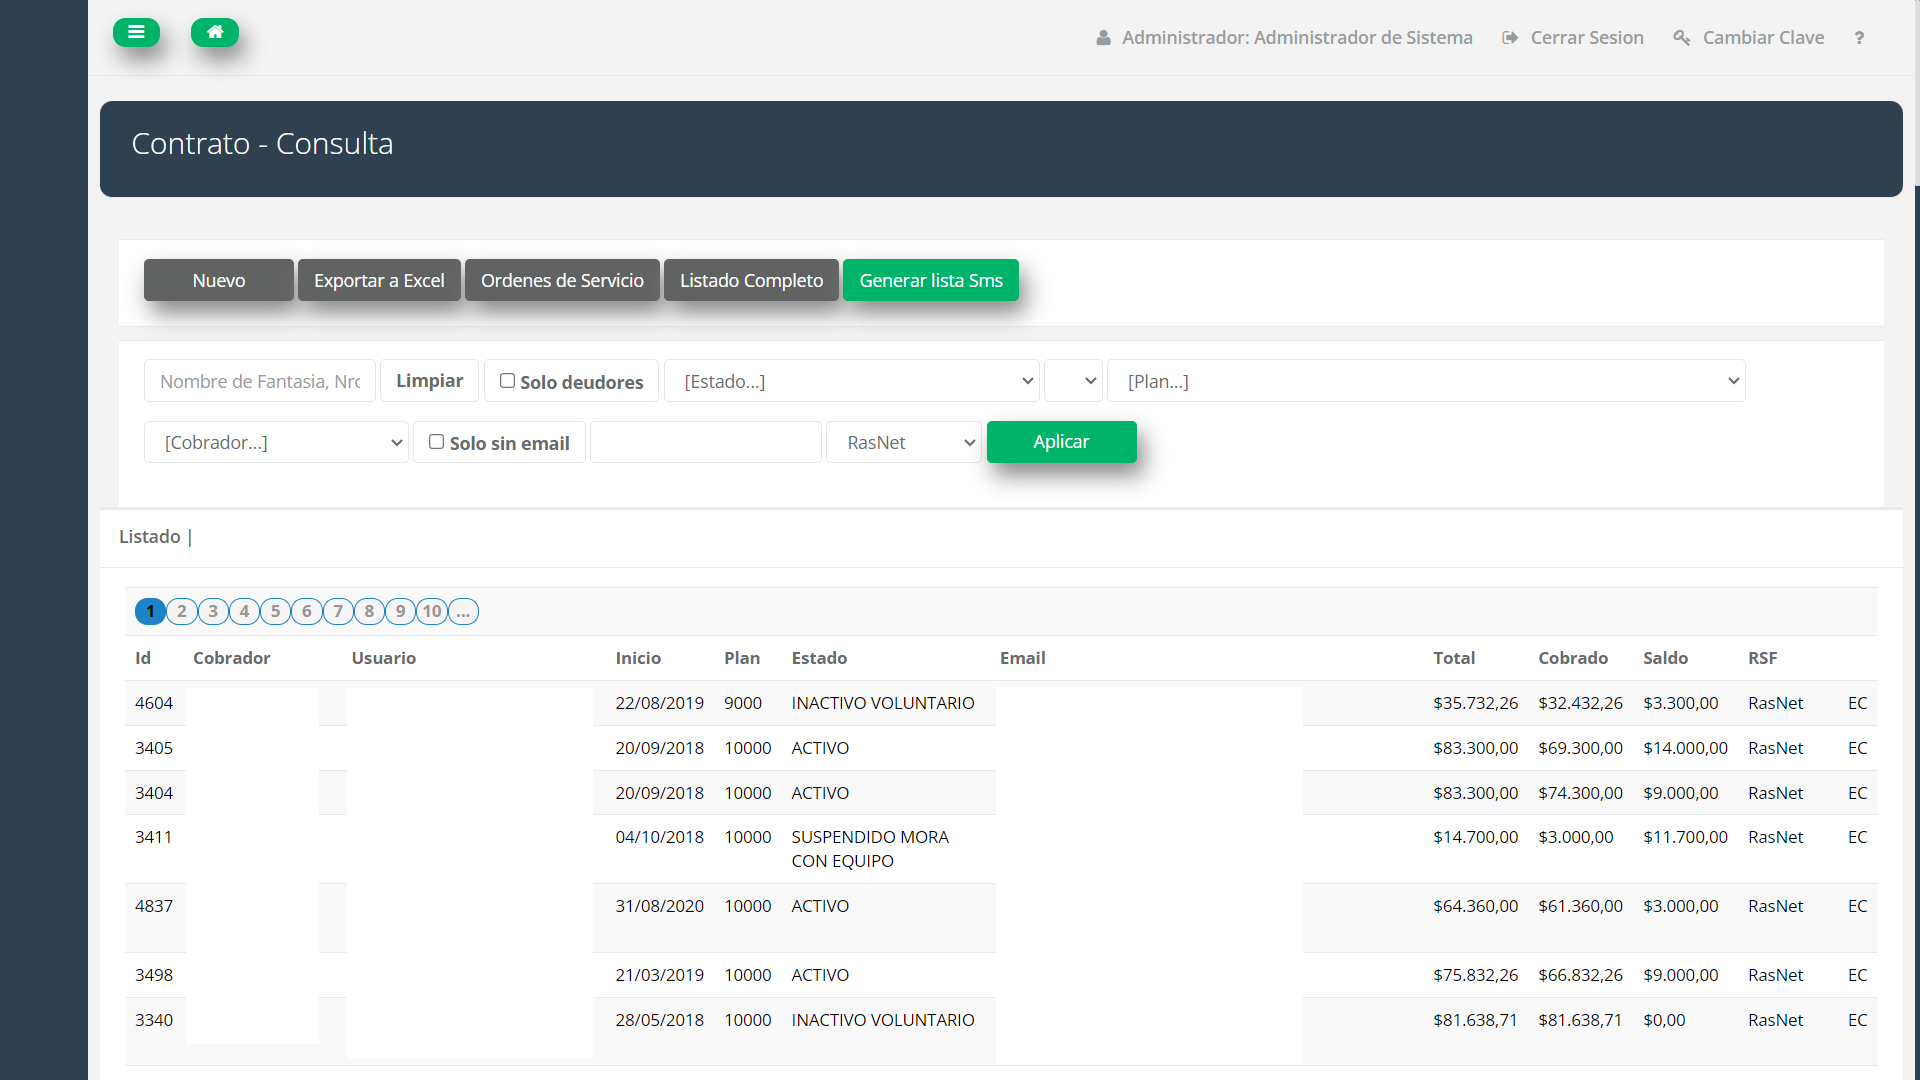Focus the Nombre de Fantasia search field
The image size is (1920, 1080).
click(260, 381)
